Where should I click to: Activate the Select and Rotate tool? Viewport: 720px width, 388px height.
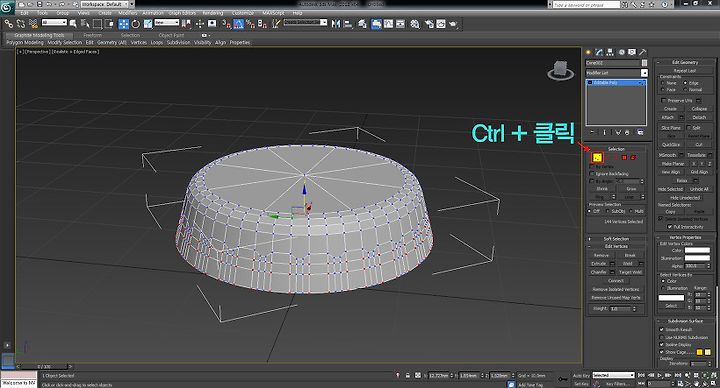pos(135,23)
